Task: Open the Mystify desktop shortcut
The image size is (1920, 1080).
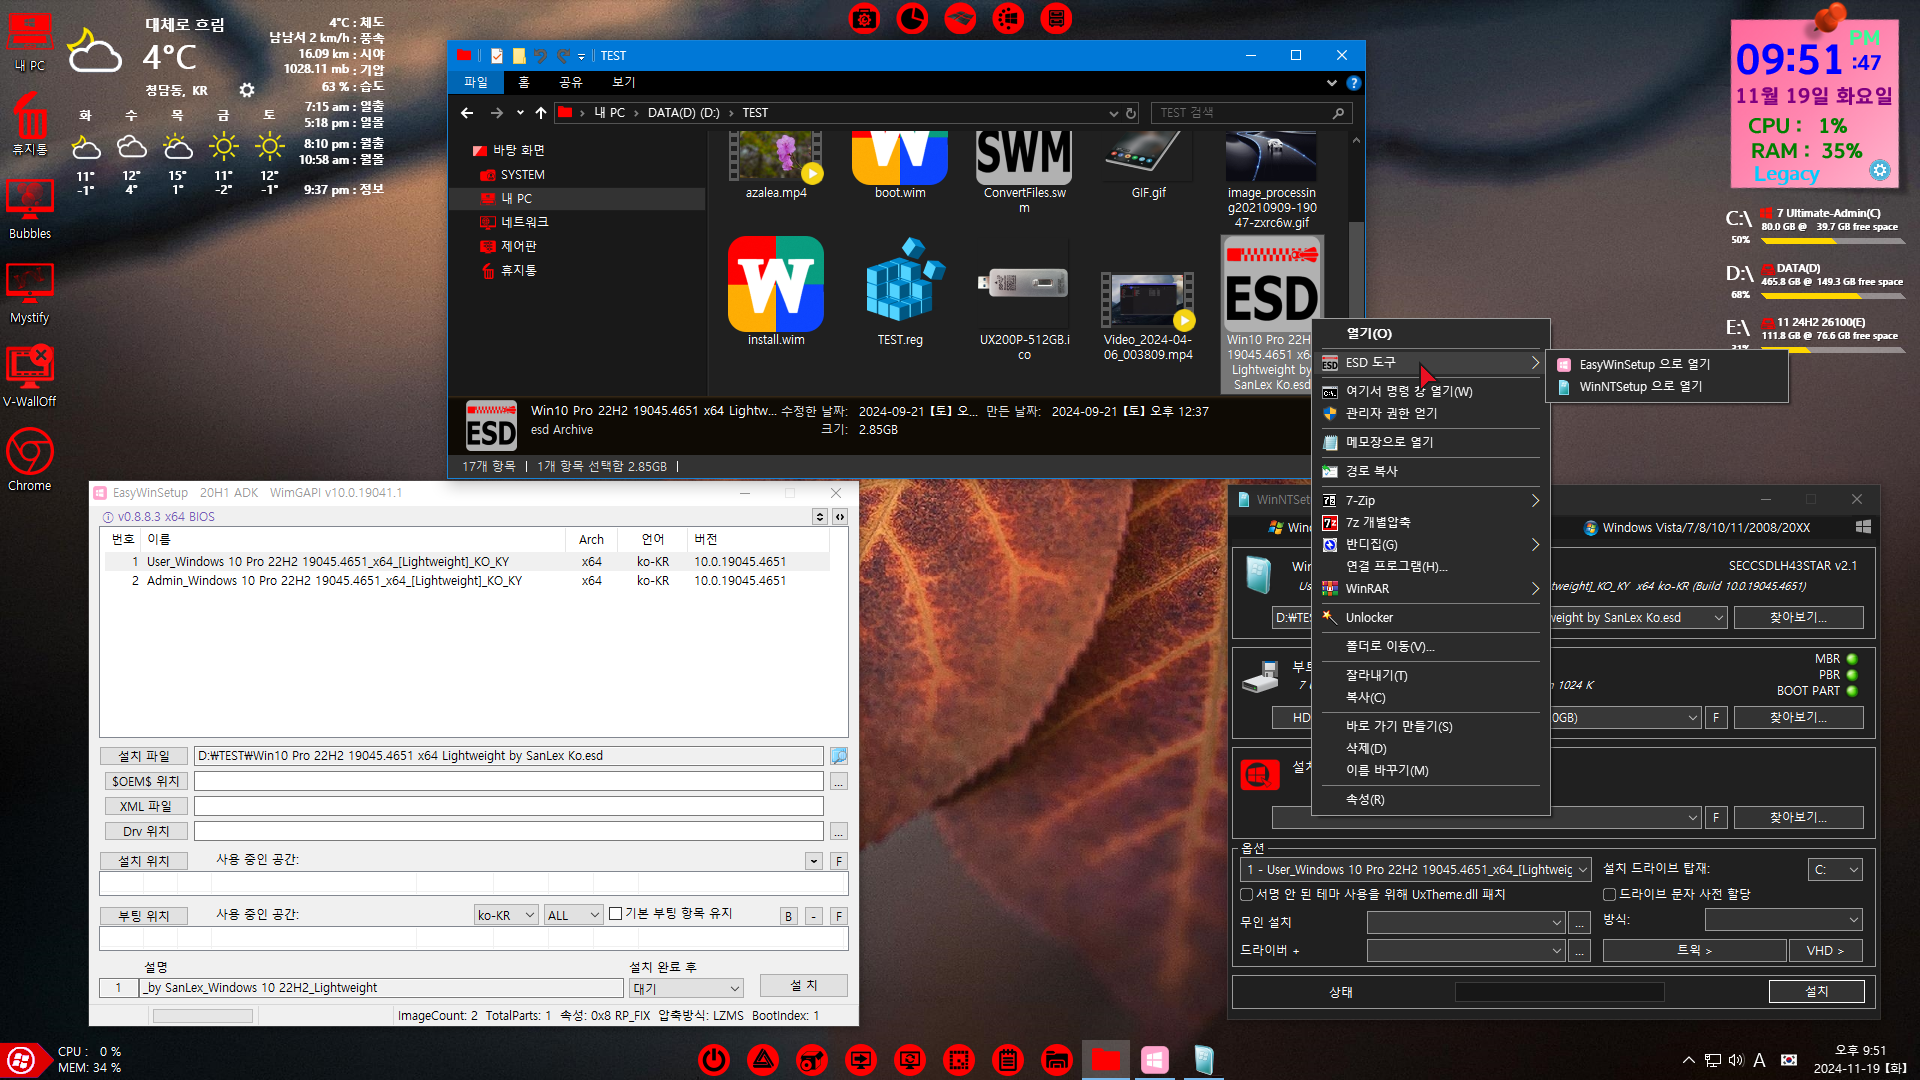Action: click(30, 294)
